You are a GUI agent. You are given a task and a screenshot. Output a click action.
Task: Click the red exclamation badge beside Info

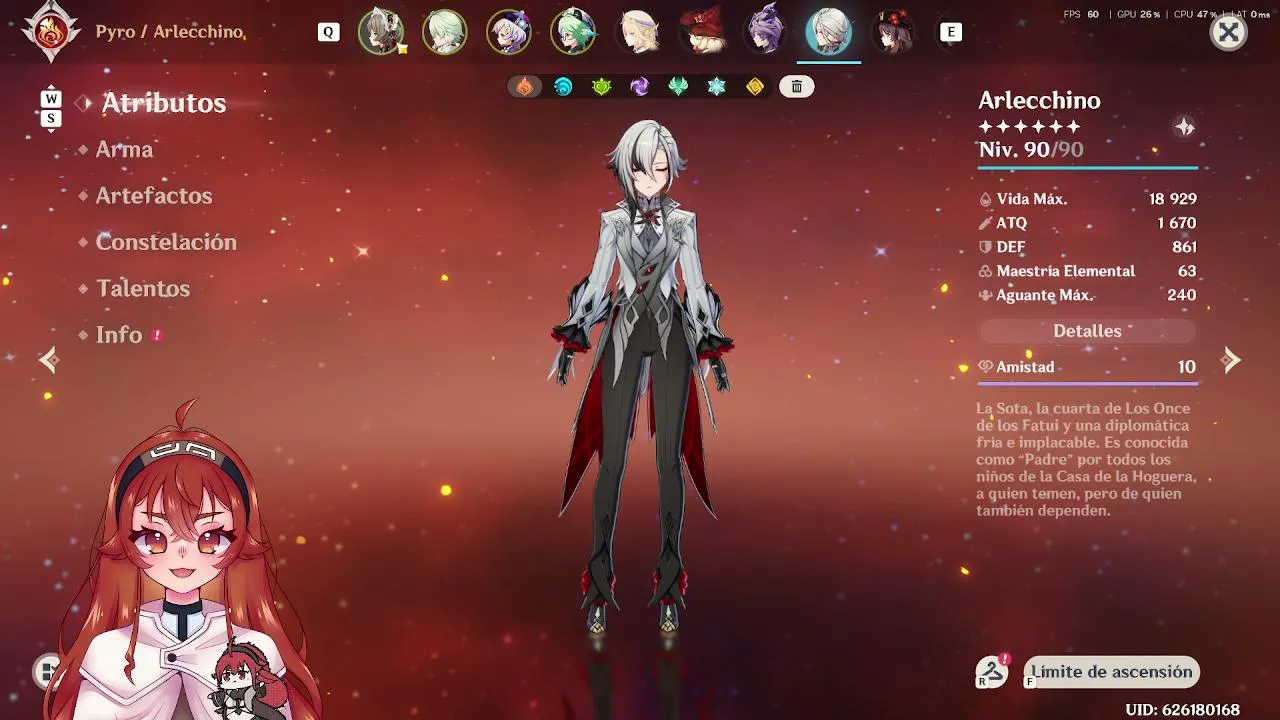point(157,335)
